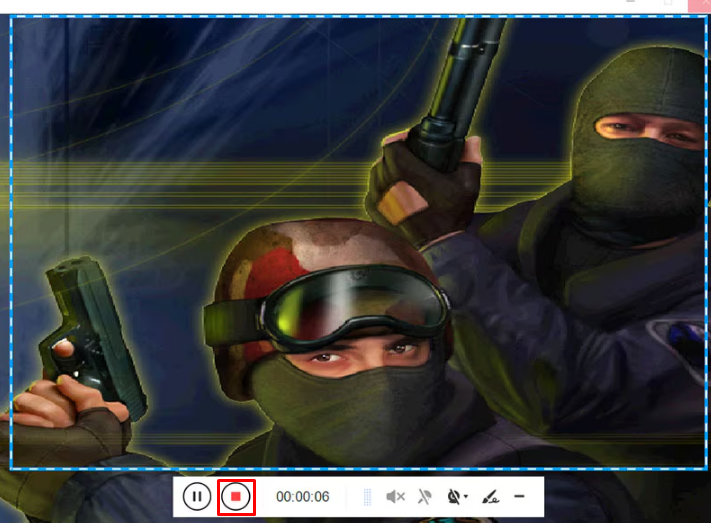Stop the recording with the red square button
The width and height of the screenshot is (711, 523).
click(236, 497)
